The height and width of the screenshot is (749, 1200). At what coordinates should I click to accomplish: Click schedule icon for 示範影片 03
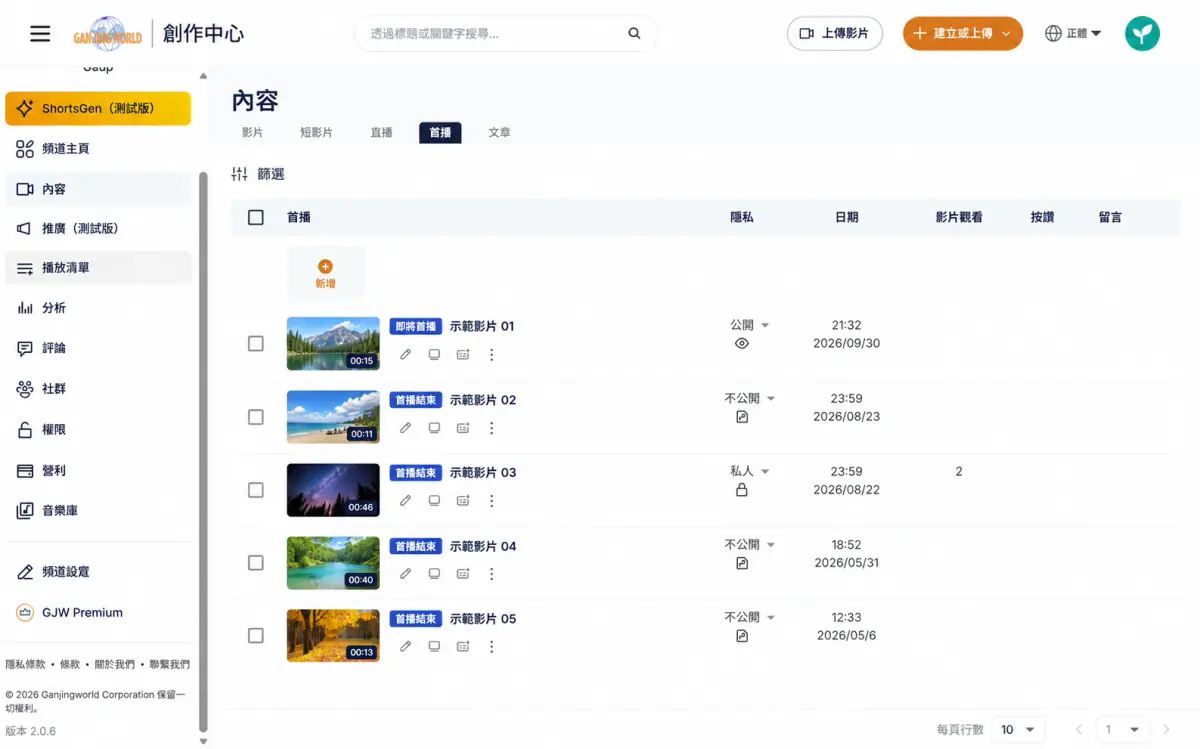463,500
